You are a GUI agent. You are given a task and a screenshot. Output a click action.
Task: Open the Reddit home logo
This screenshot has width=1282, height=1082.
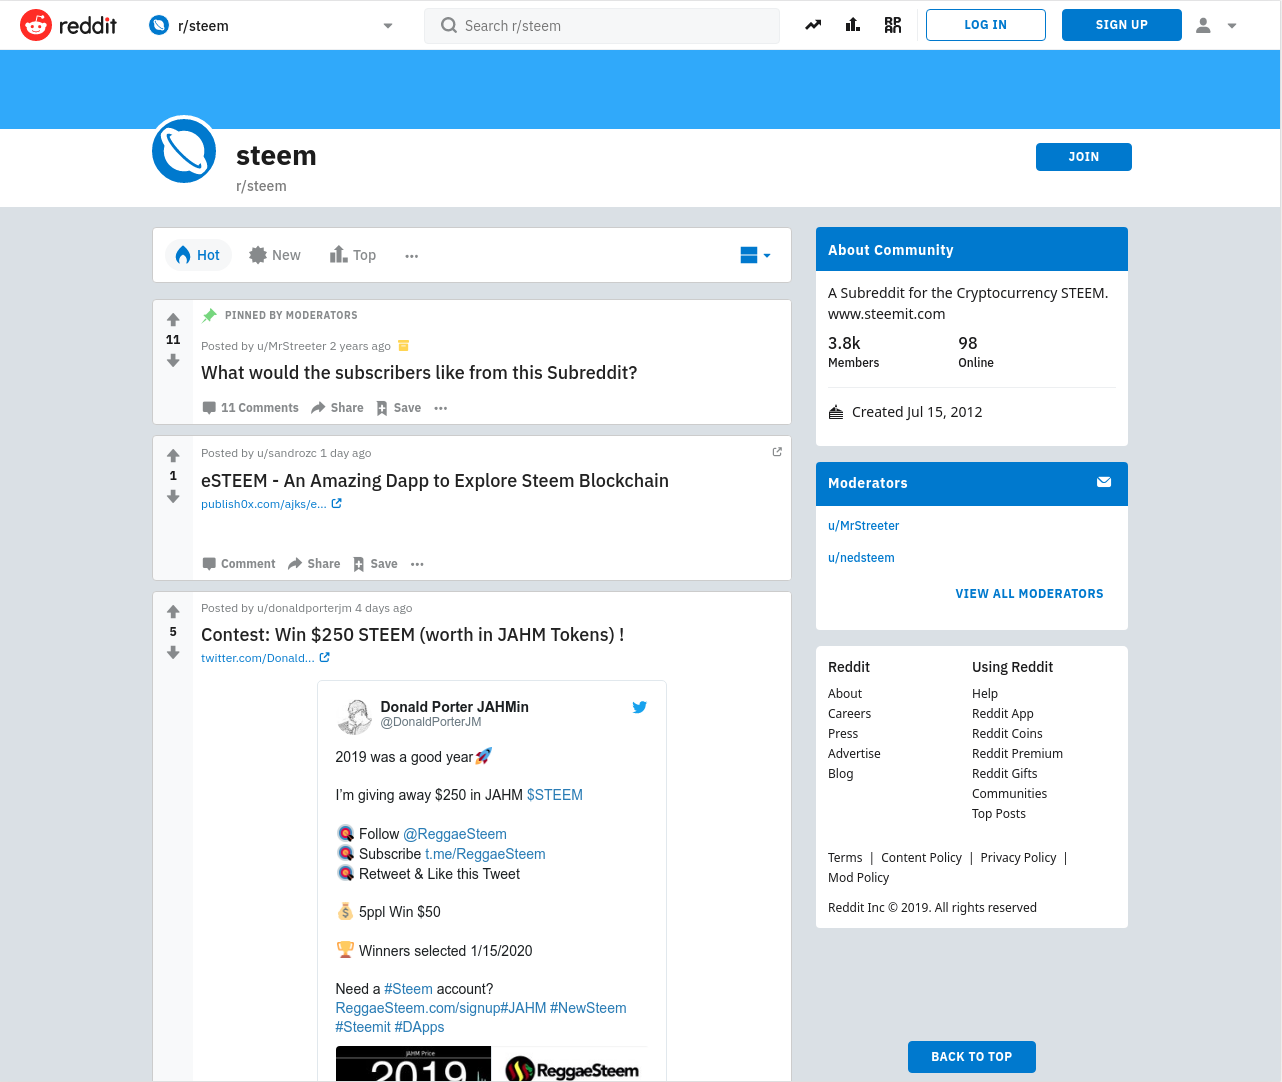pos(68,25)
